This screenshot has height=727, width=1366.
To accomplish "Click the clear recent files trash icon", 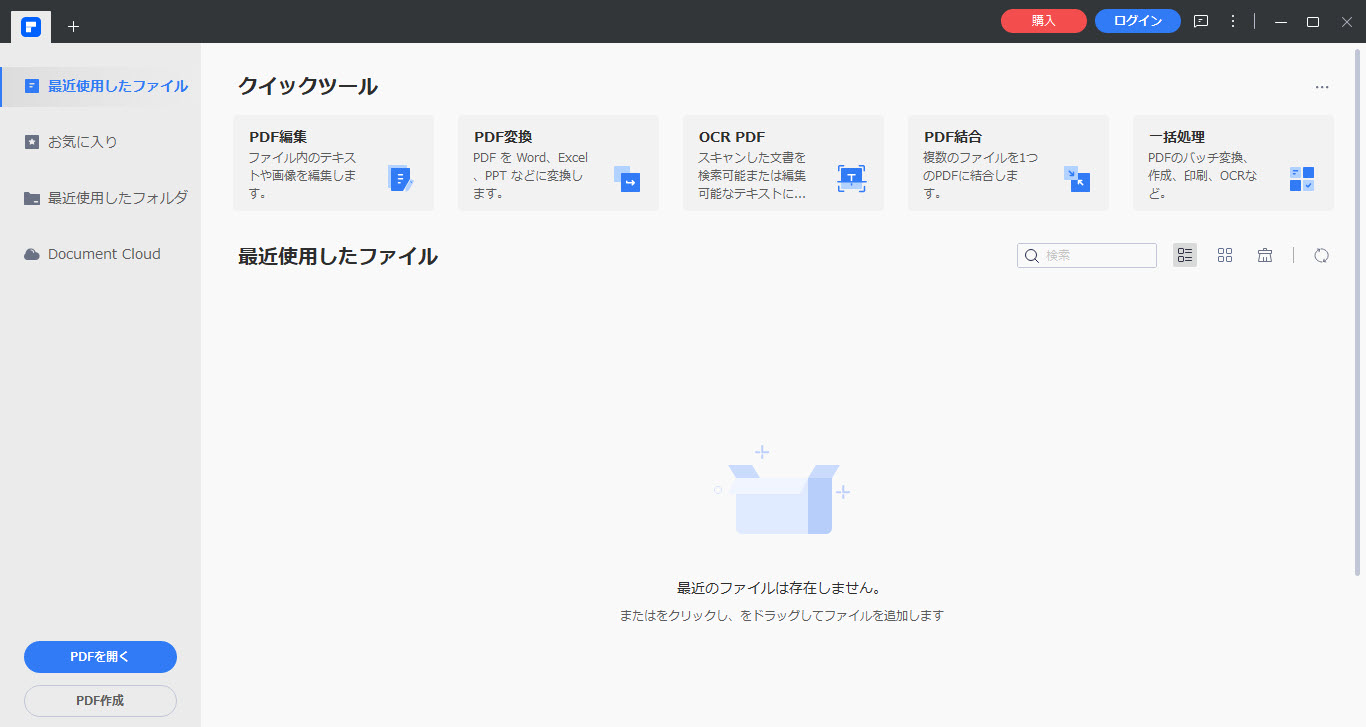I will coord(1265,255).
